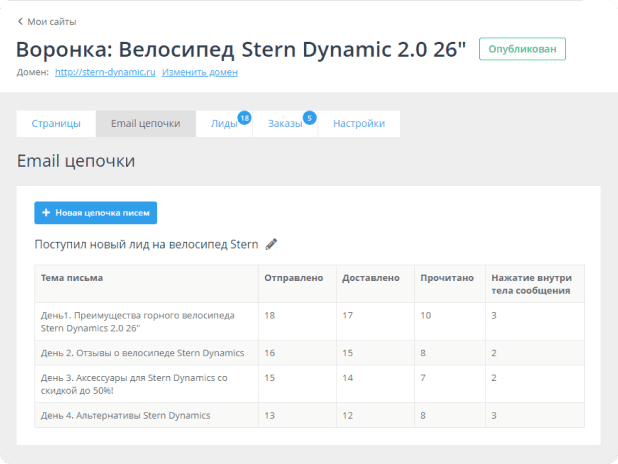
Task: Click the Лиды badge showing 18
Action: (x=244, y=118)
